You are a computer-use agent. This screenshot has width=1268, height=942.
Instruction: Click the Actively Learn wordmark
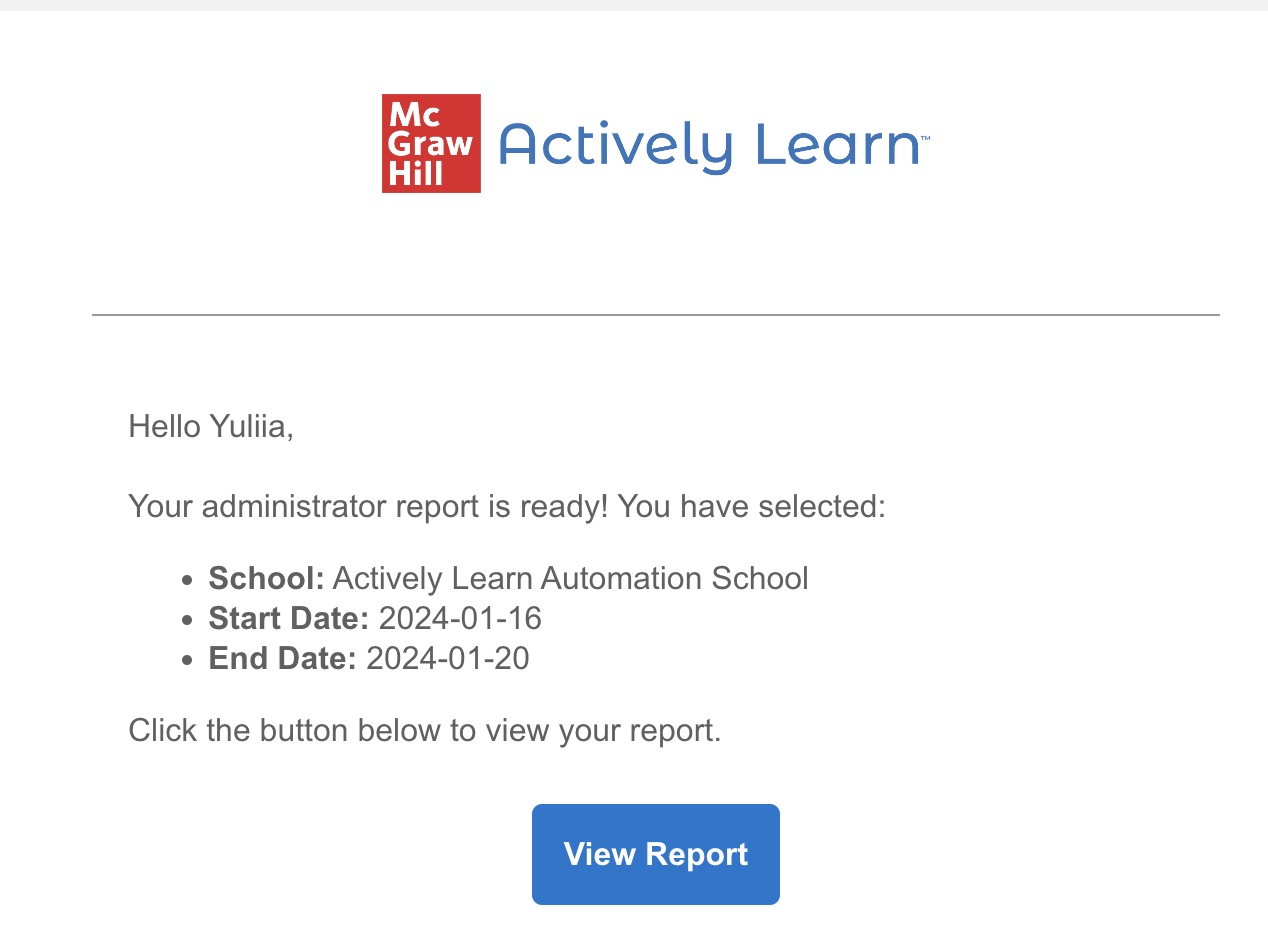click(x=708, y=147)
